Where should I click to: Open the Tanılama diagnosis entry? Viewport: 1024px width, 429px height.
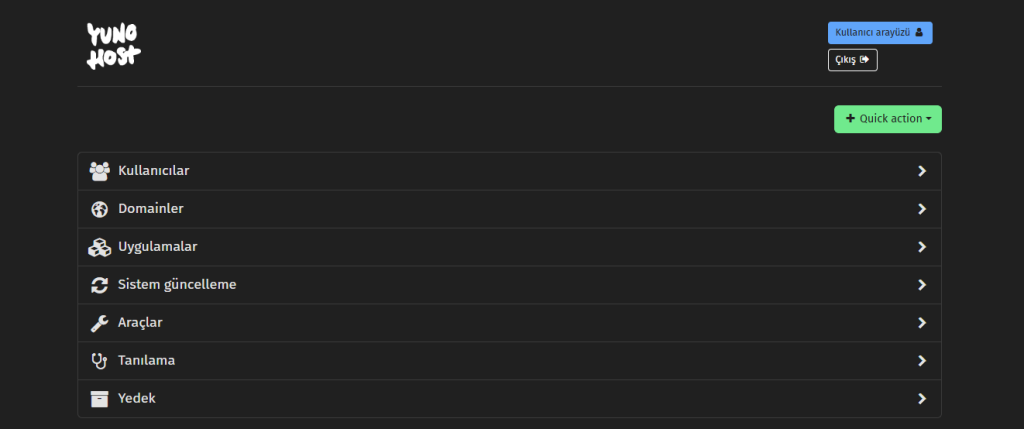[x=509, y=360]
